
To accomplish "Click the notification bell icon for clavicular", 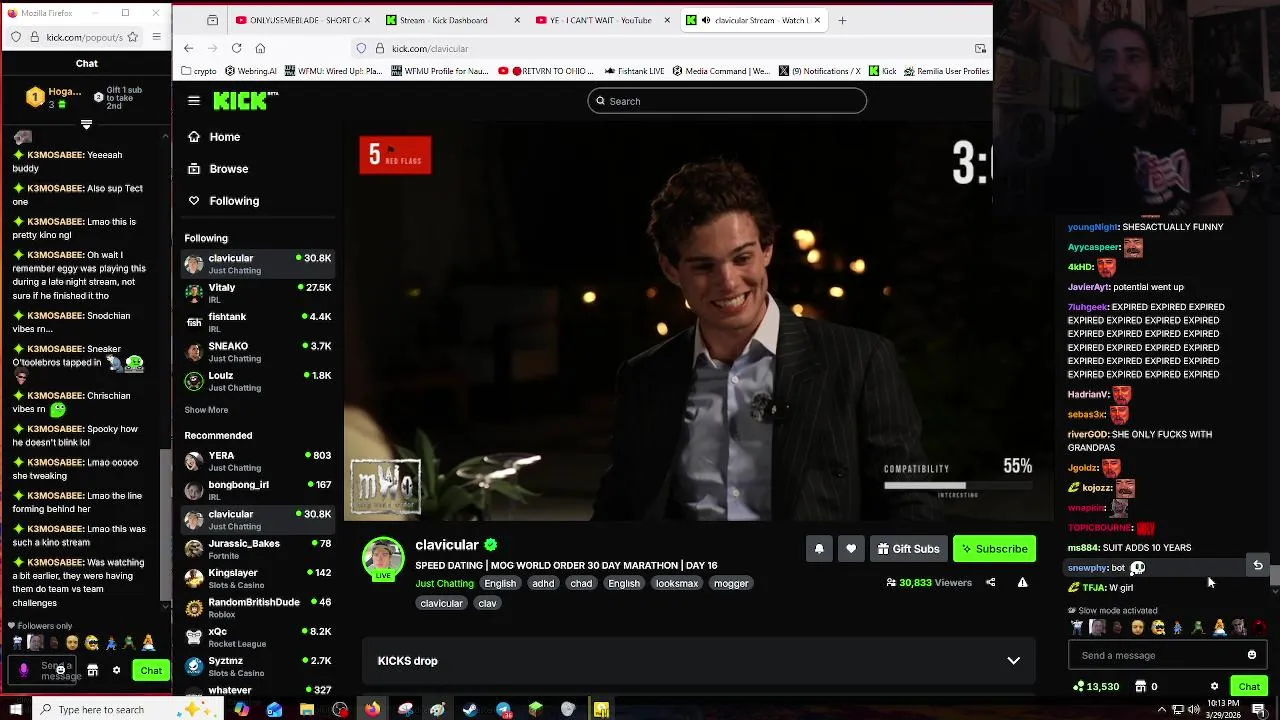I will click(x=819, y=548).
